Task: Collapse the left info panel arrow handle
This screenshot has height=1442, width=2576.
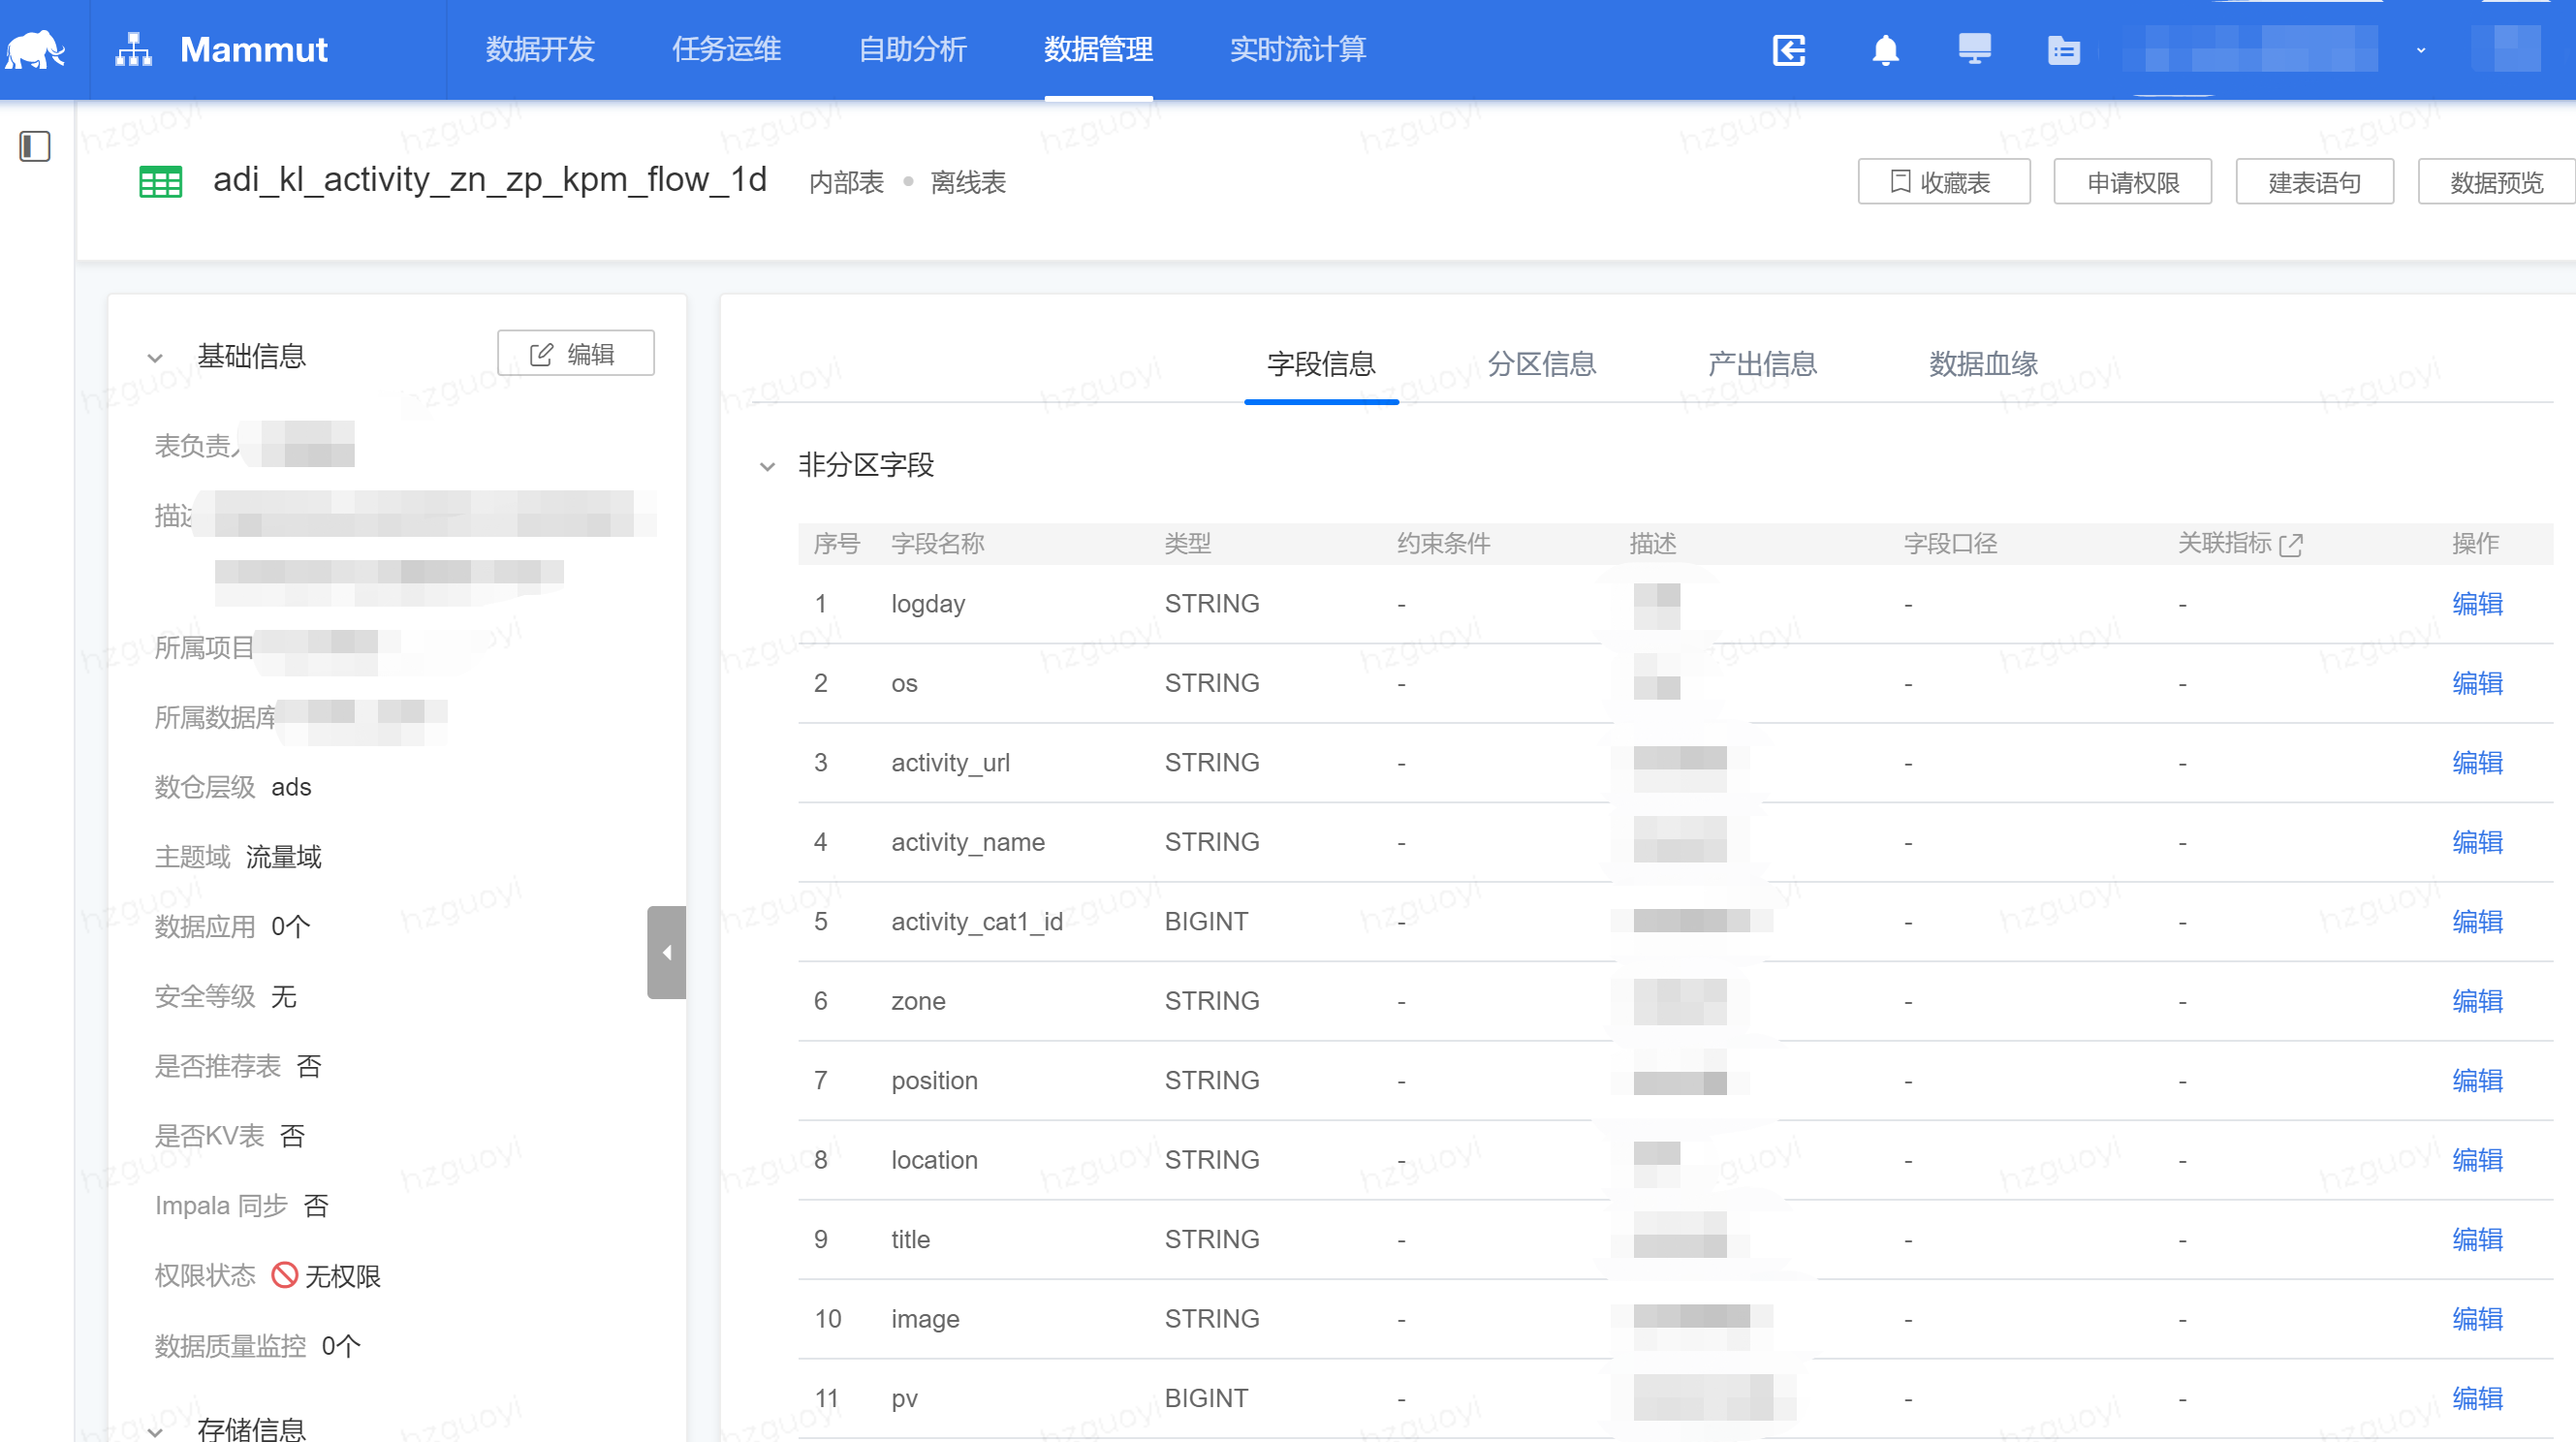Action: point(666,952)
